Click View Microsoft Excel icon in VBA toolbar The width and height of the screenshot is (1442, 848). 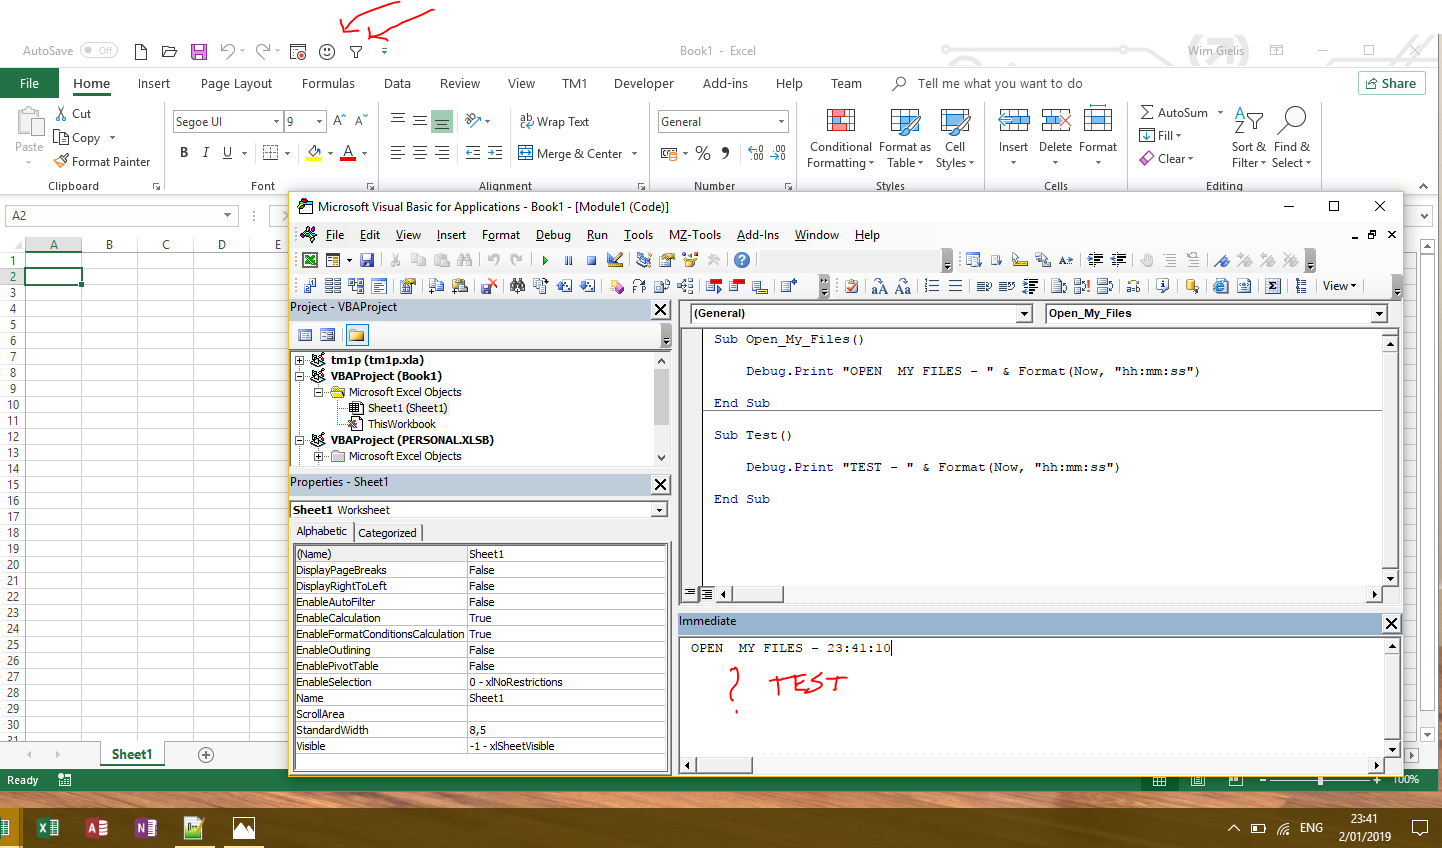tap(309, 260)
